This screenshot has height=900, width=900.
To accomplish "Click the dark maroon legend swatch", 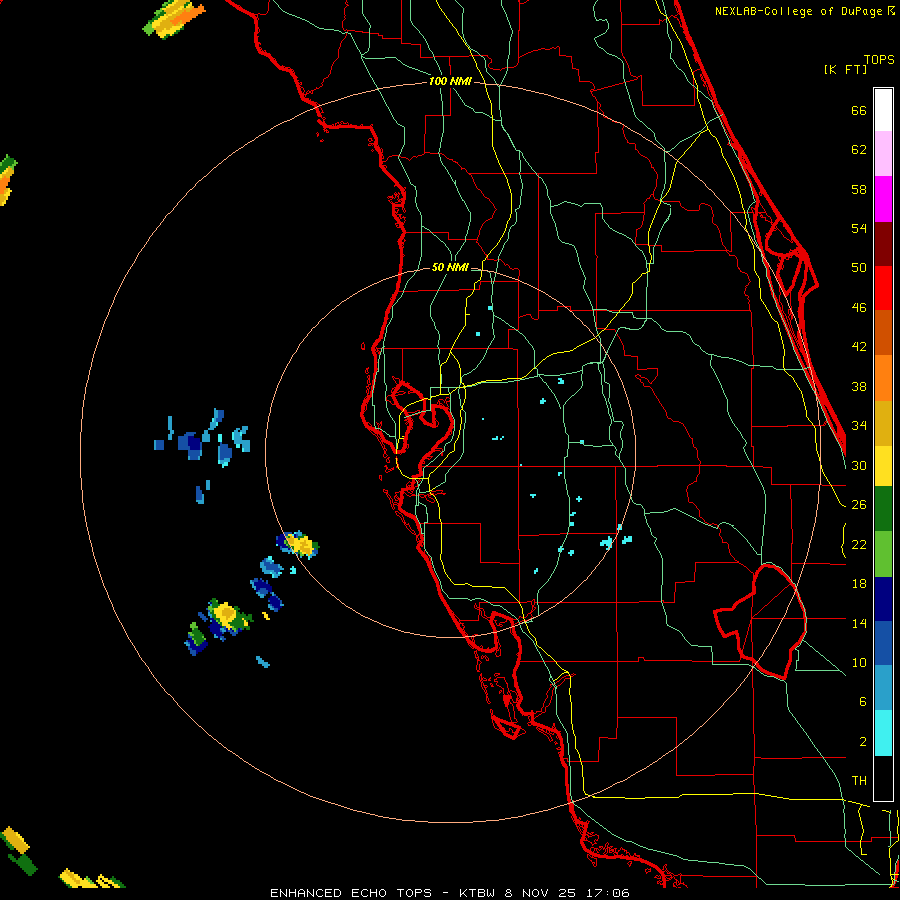I will point(883,244).
